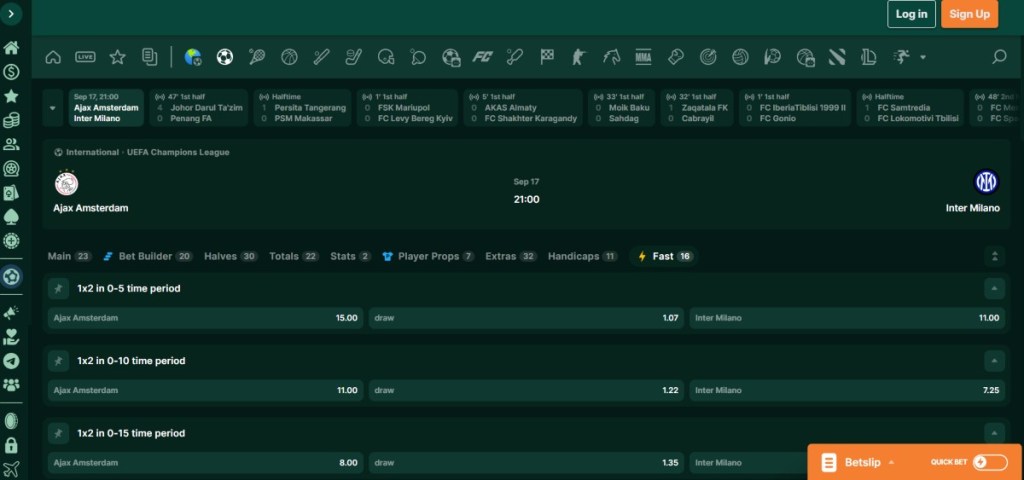Select the basketball sport icon

click(289, 57)
